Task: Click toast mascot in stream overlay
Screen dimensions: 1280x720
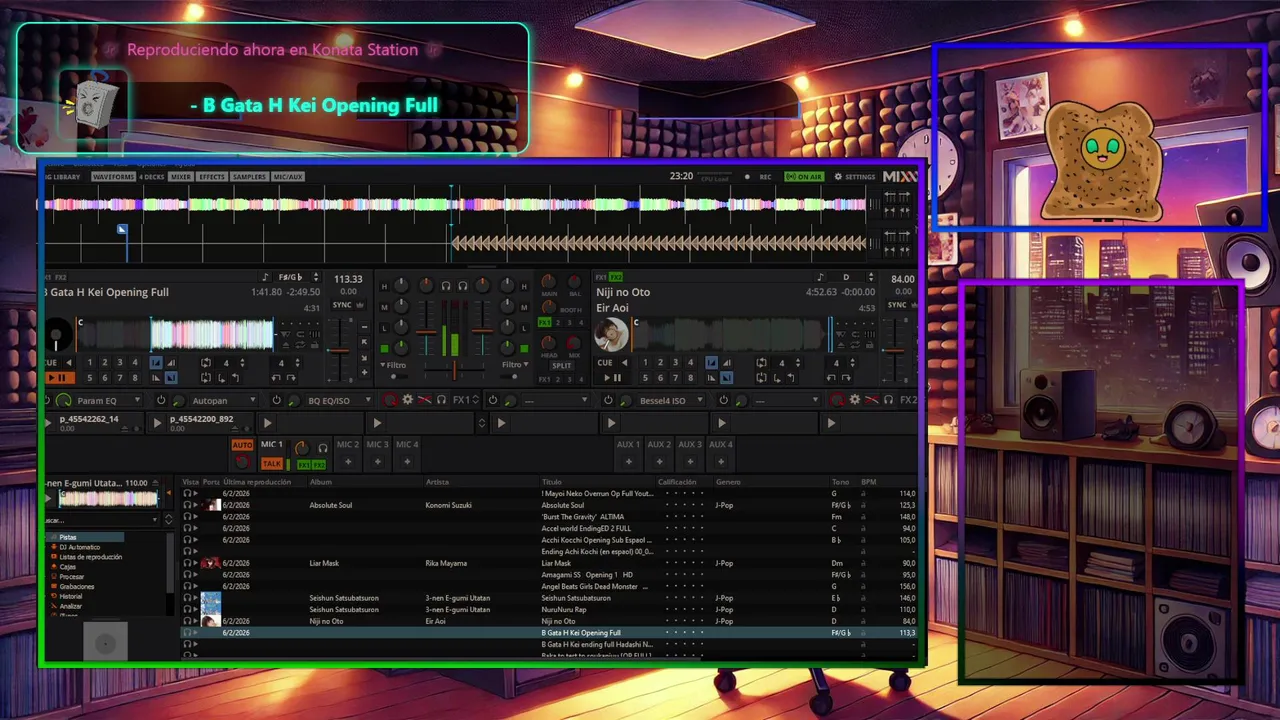Action: pyautogui.click(x=1101, y=159)
